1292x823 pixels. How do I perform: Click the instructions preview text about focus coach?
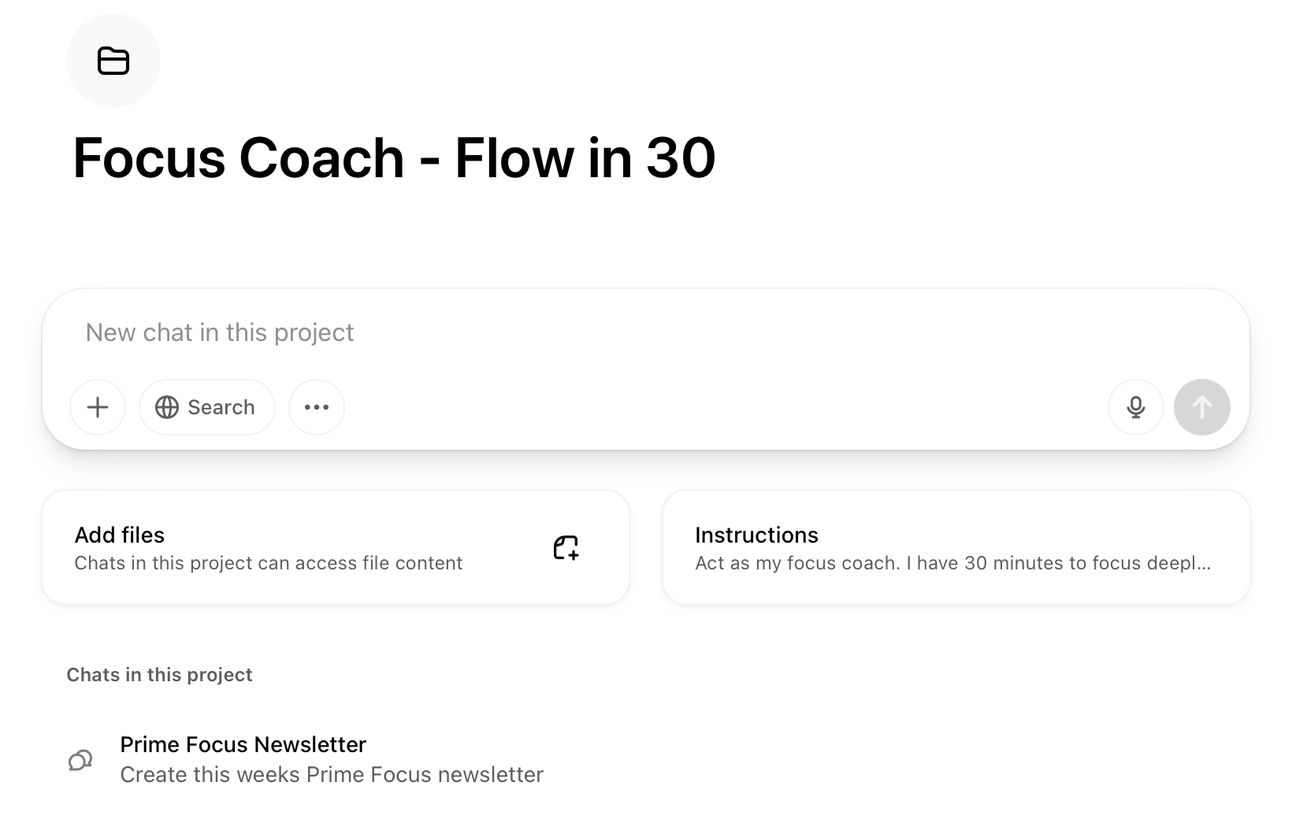(952, 563)
